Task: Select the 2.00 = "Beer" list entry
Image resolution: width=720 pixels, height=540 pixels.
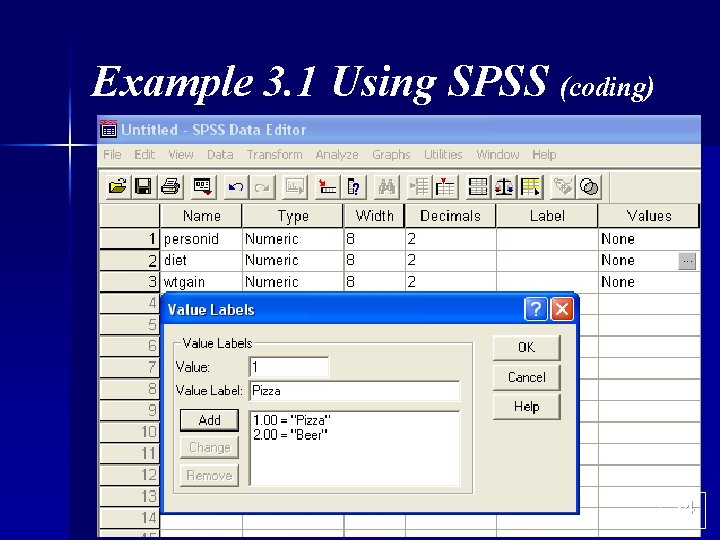Action: pos(290,435)
